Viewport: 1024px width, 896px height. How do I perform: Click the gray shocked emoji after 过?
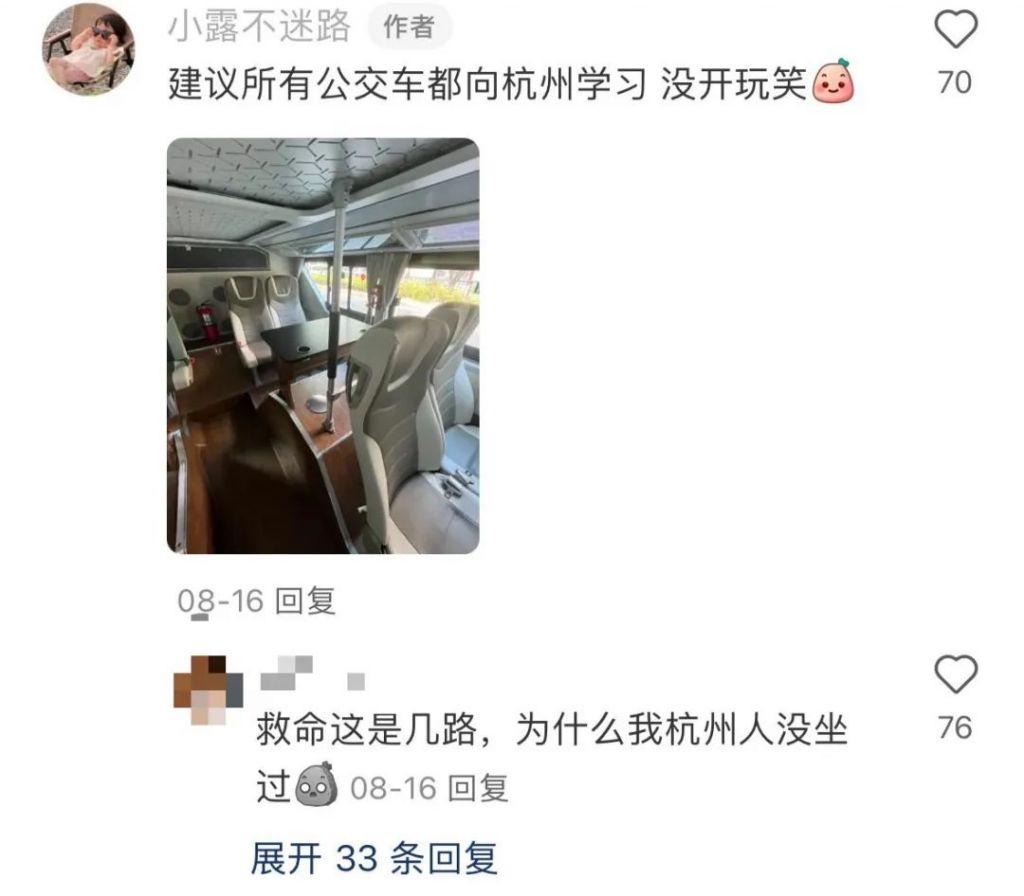coord(317,784)
